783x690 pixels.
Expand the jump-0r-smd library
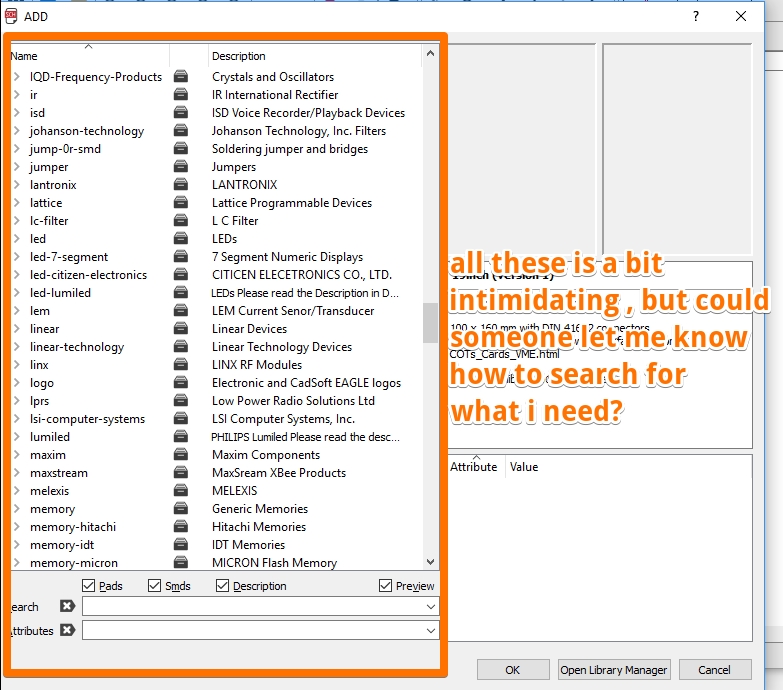(16, 148)
